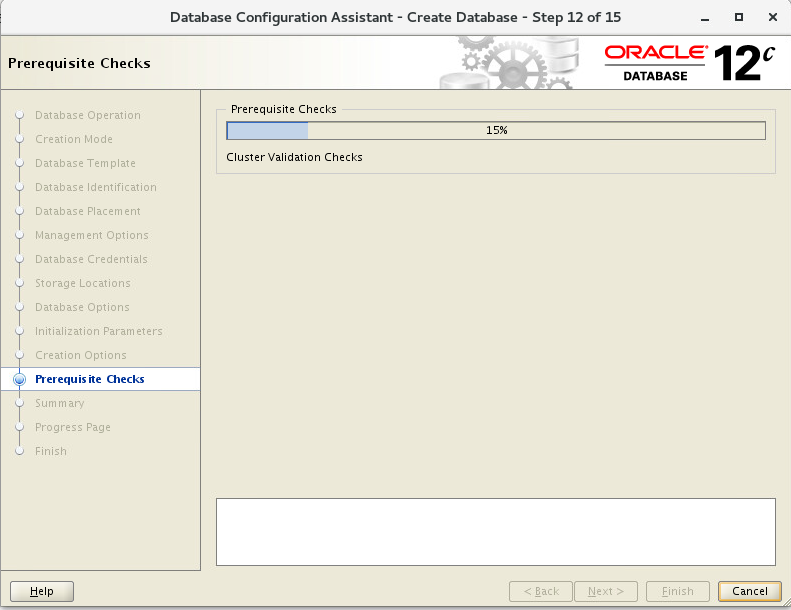Open the Database Credentials step
Screen dimensions: 791x610
pos(91,259)
